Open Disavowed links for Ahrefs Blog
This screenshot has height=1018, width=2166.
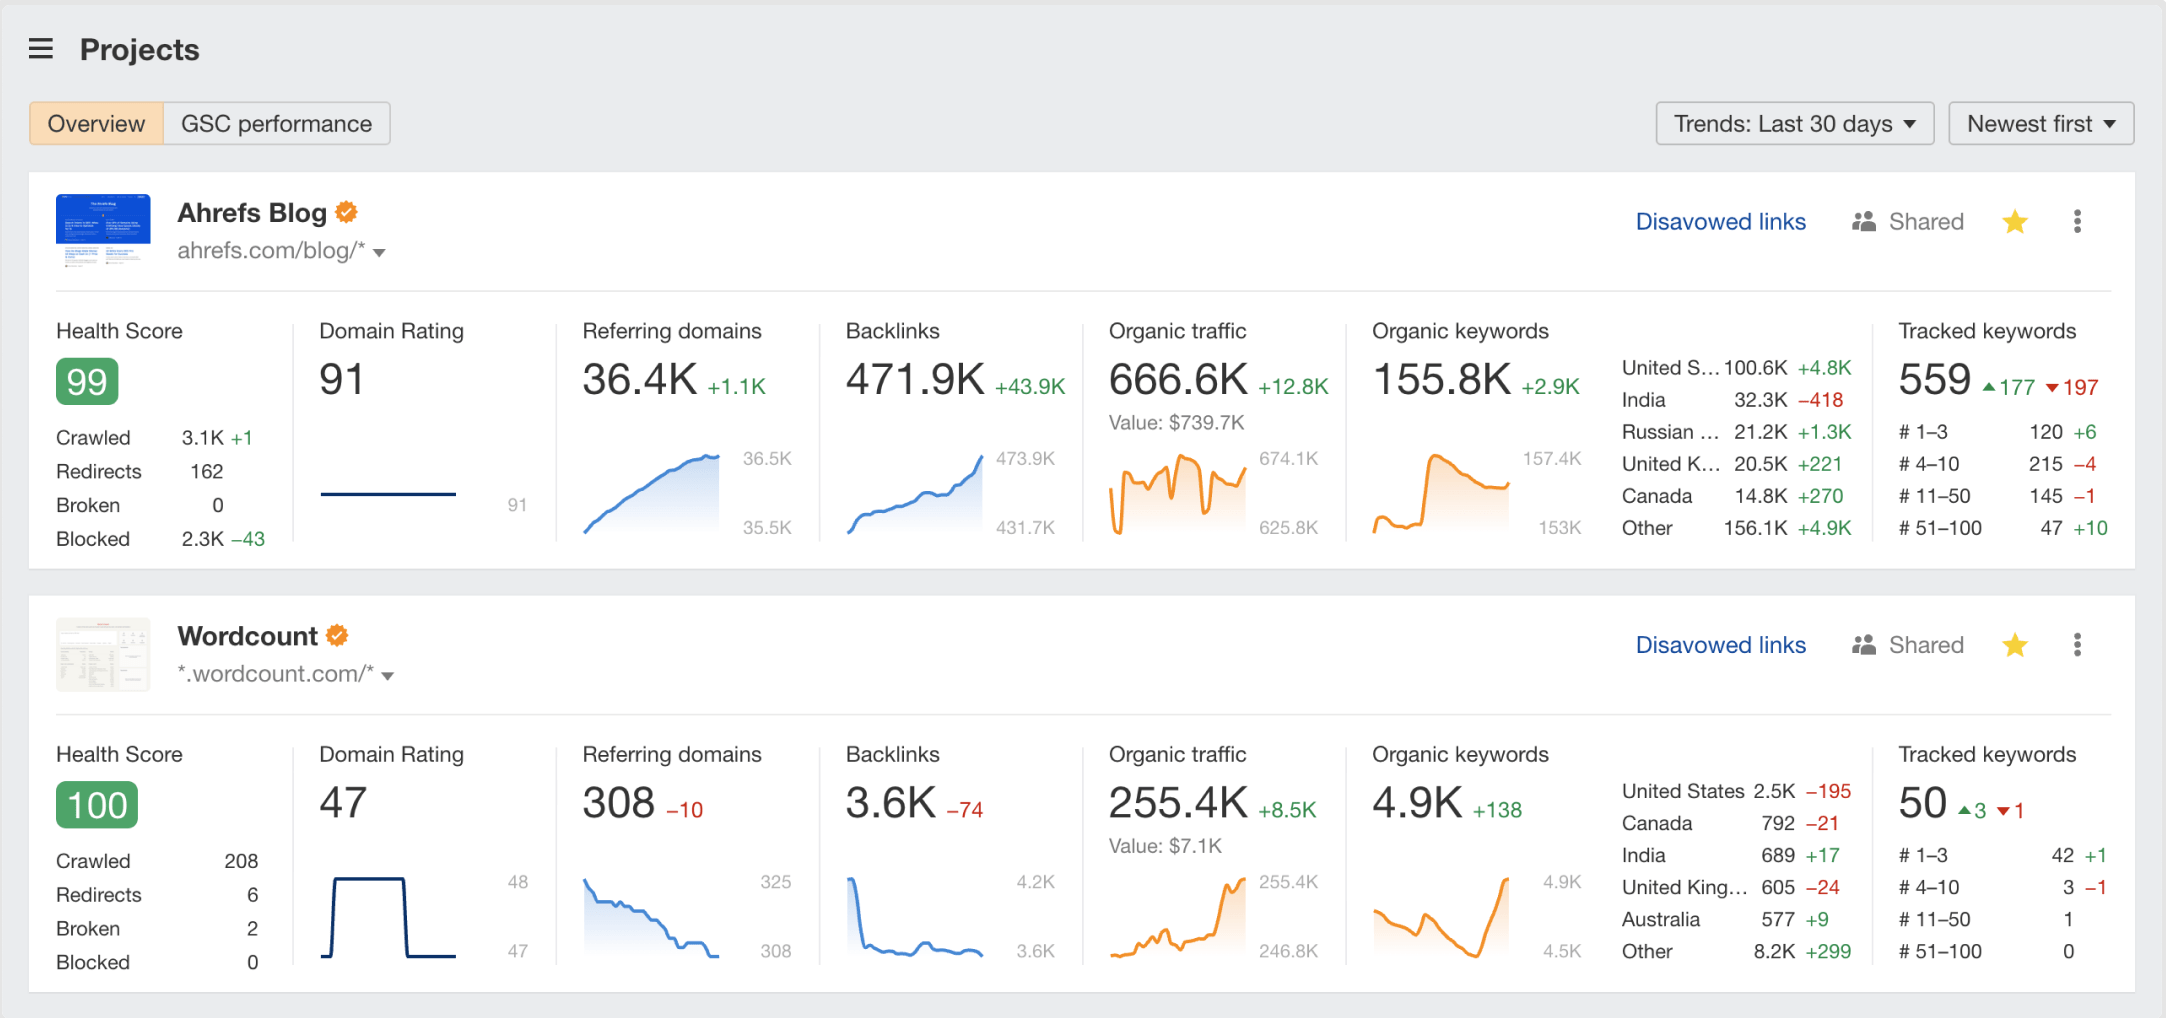[1720, 221]
